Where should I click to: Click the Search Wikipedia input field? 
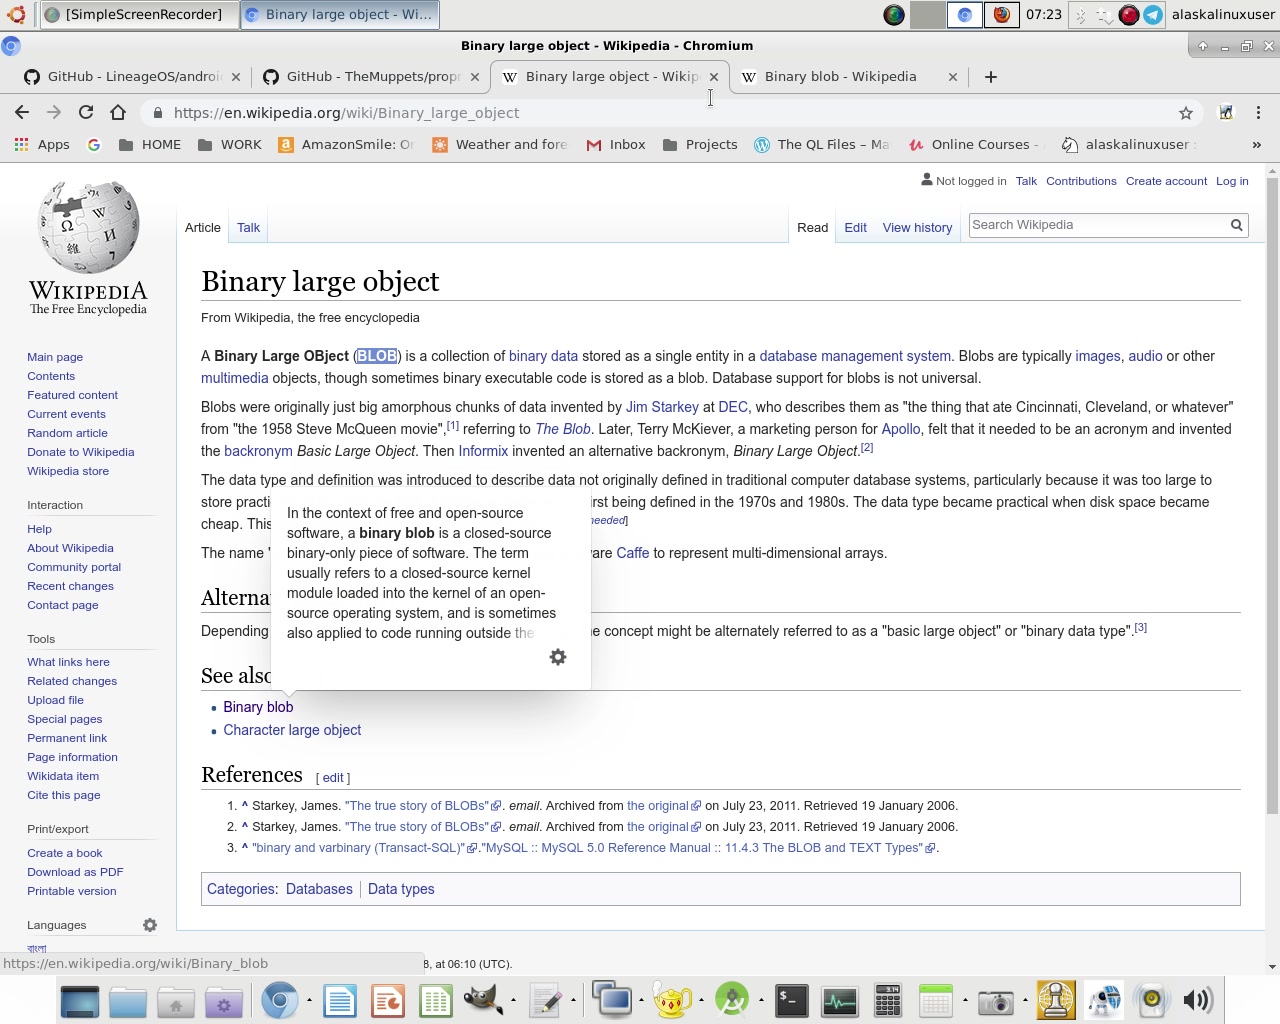(1097, 225)
